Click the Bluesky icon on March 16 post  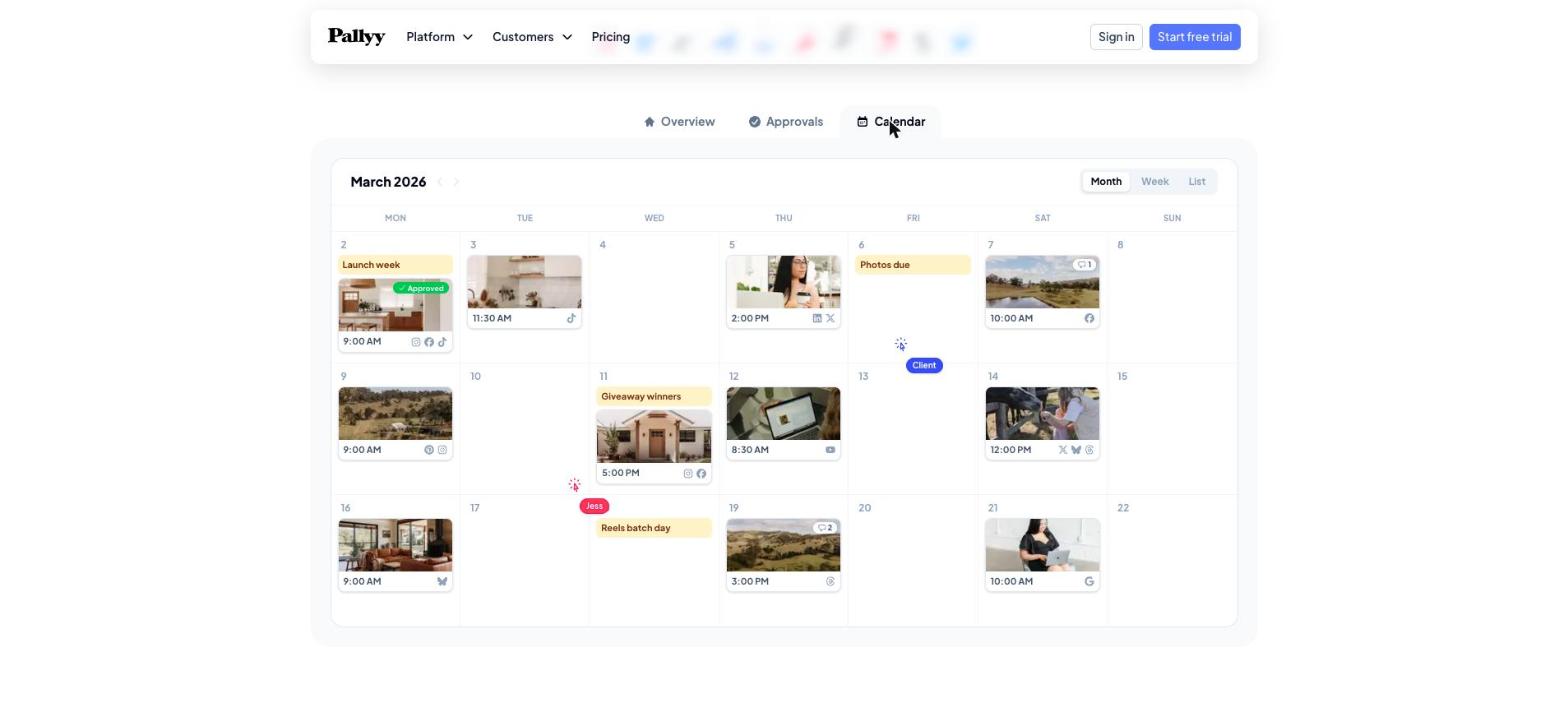(442, 582)
